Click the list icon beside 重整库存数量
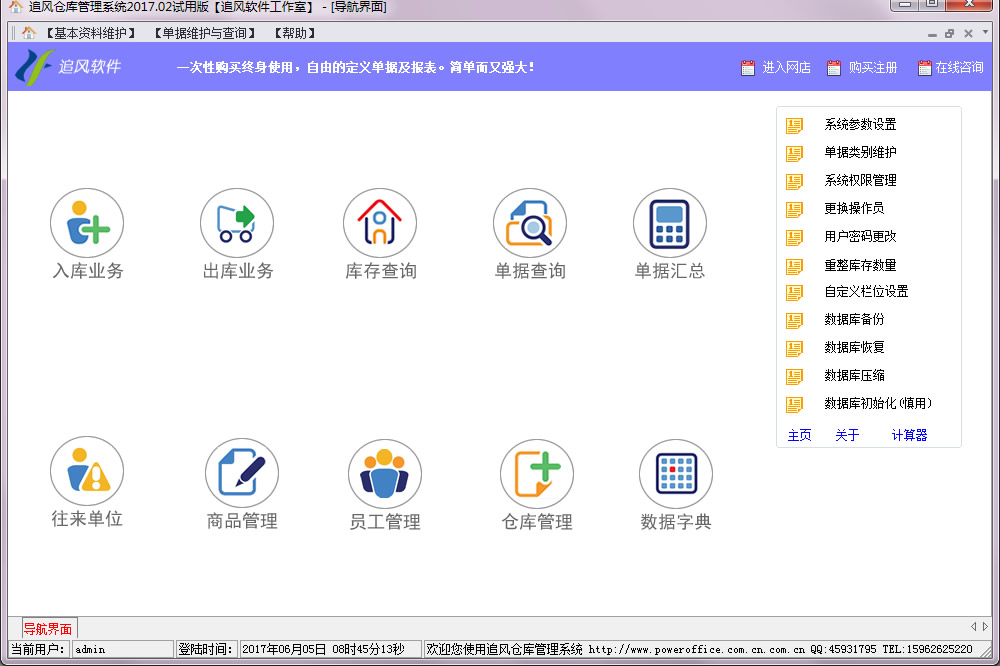Screen dimensions: 1000x666 click(794, 266)
